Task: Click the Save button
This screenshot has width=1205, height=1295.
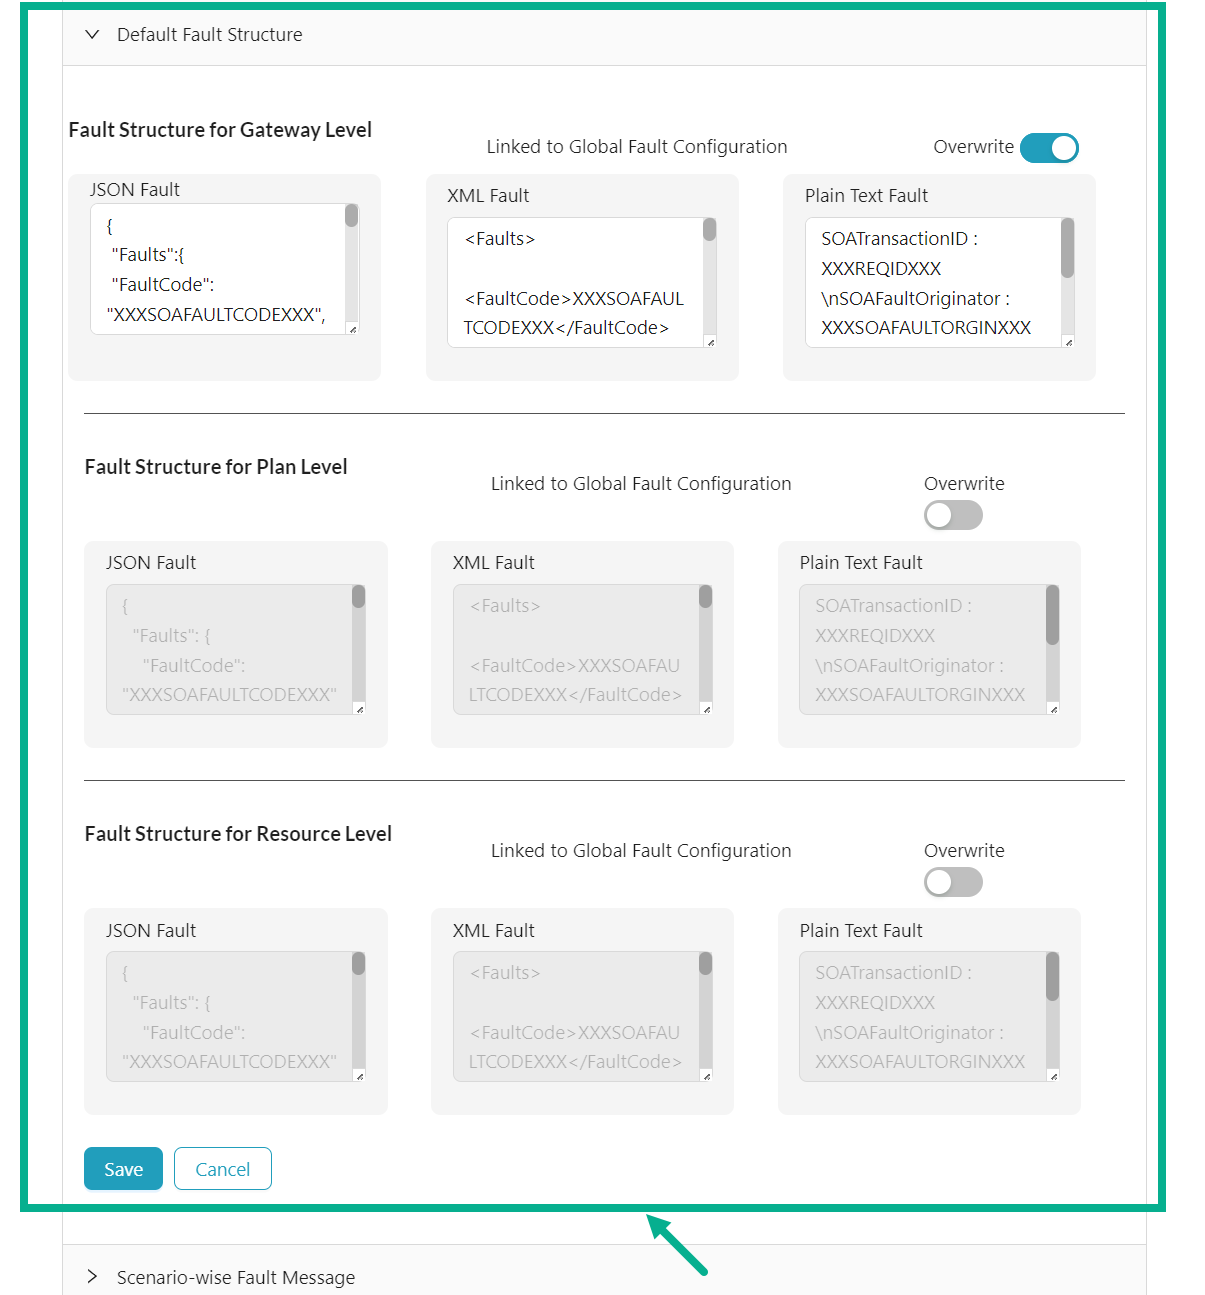Action: (123, 1169)
